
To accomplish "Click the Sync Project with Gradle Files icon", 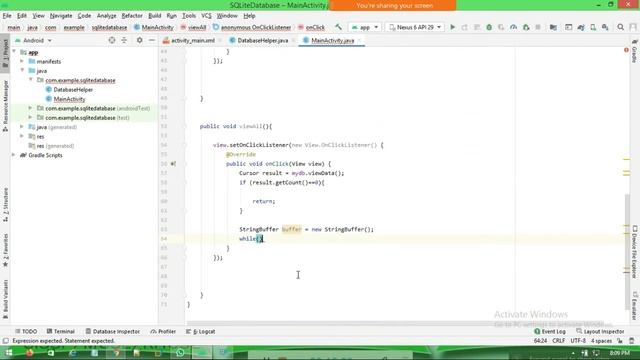I will click(x=581, y=27).
